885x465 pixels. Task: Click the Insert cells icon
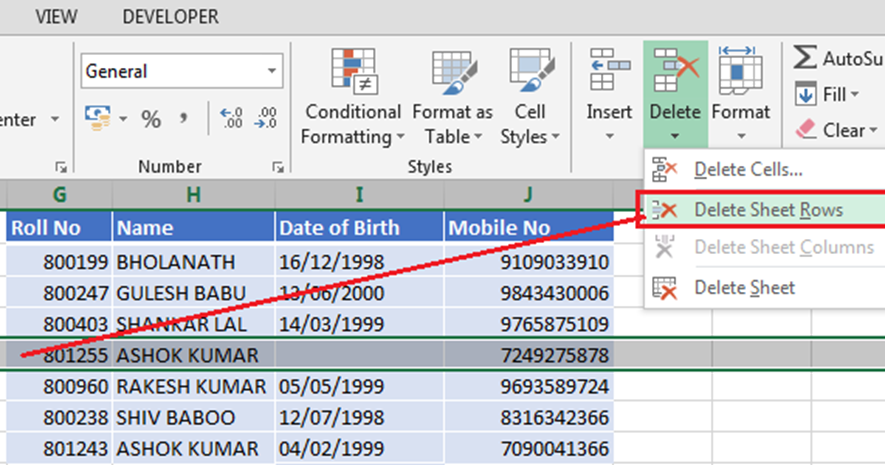click(x=608, y=72)
